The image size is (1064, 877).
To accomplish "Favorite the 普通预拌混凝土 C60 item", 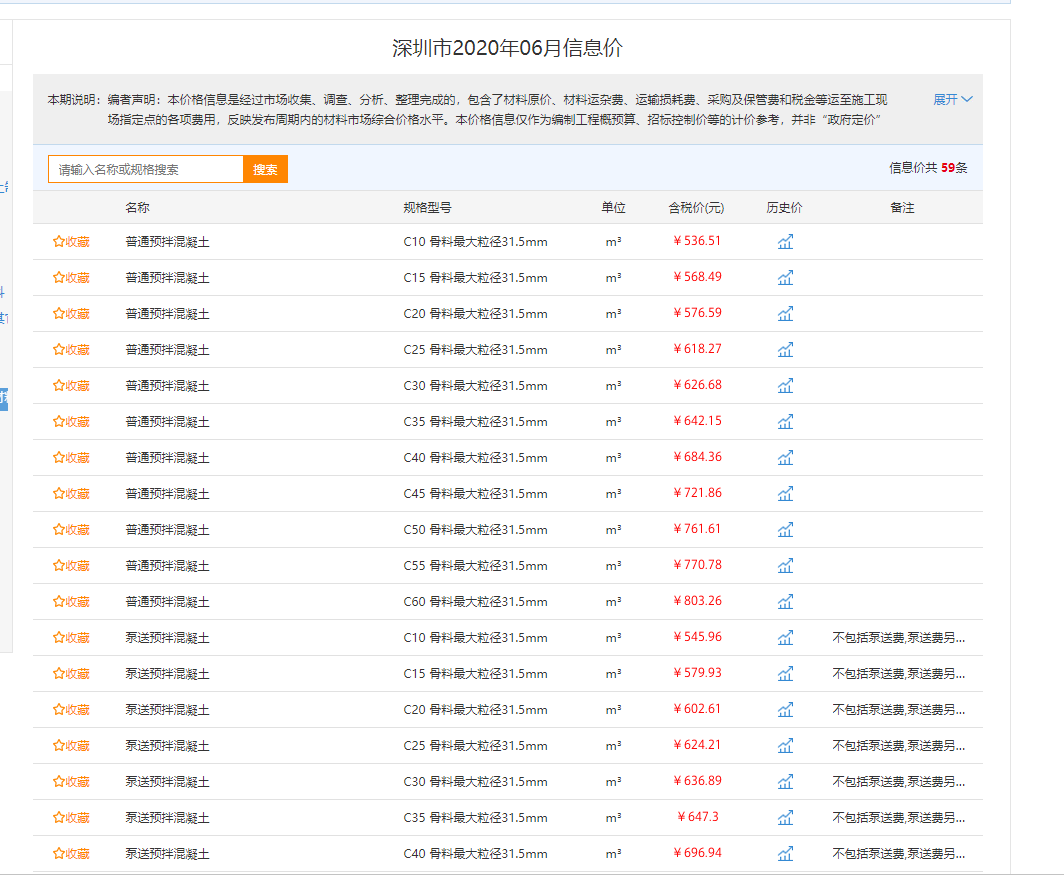I will 71,601.
